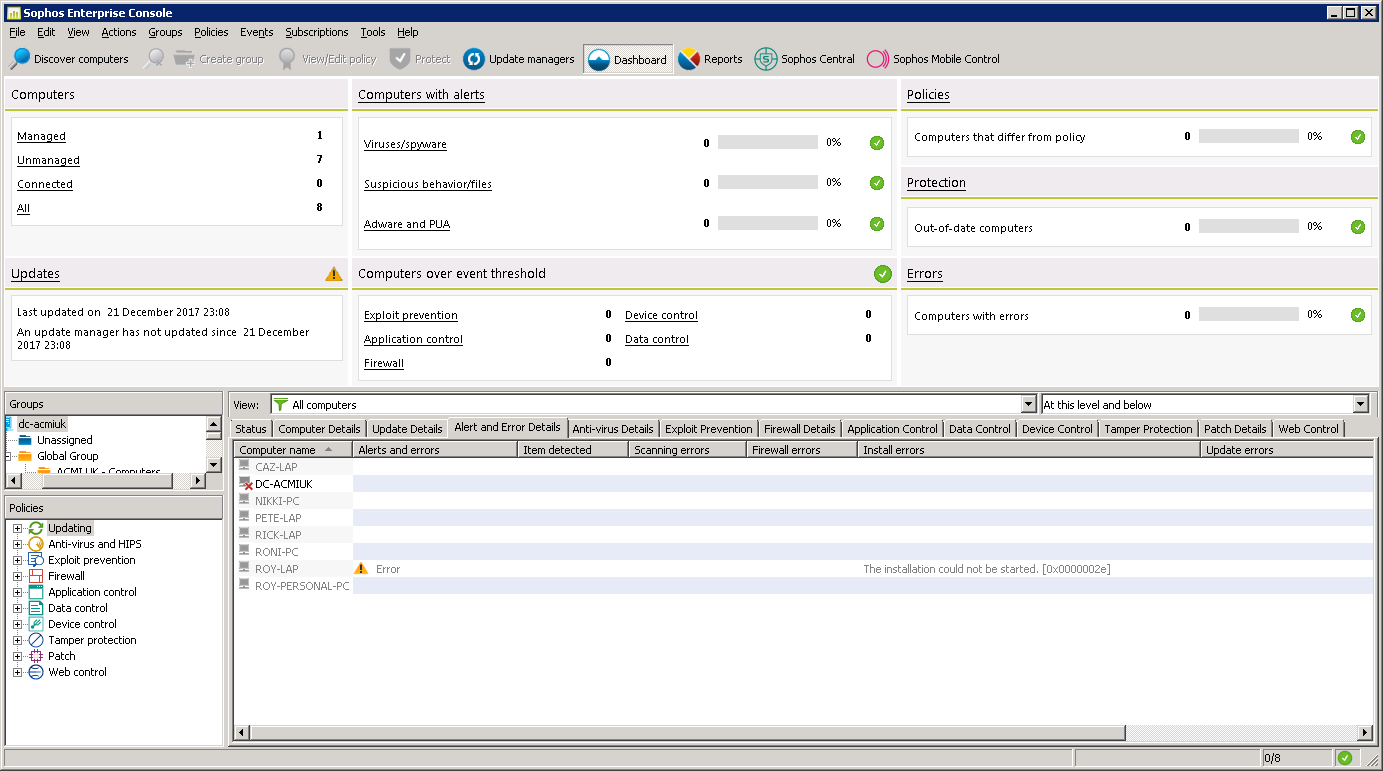Viewport: 1383px width, 771px height.
Task: Click the Updating policy icon
Action: 36,528
